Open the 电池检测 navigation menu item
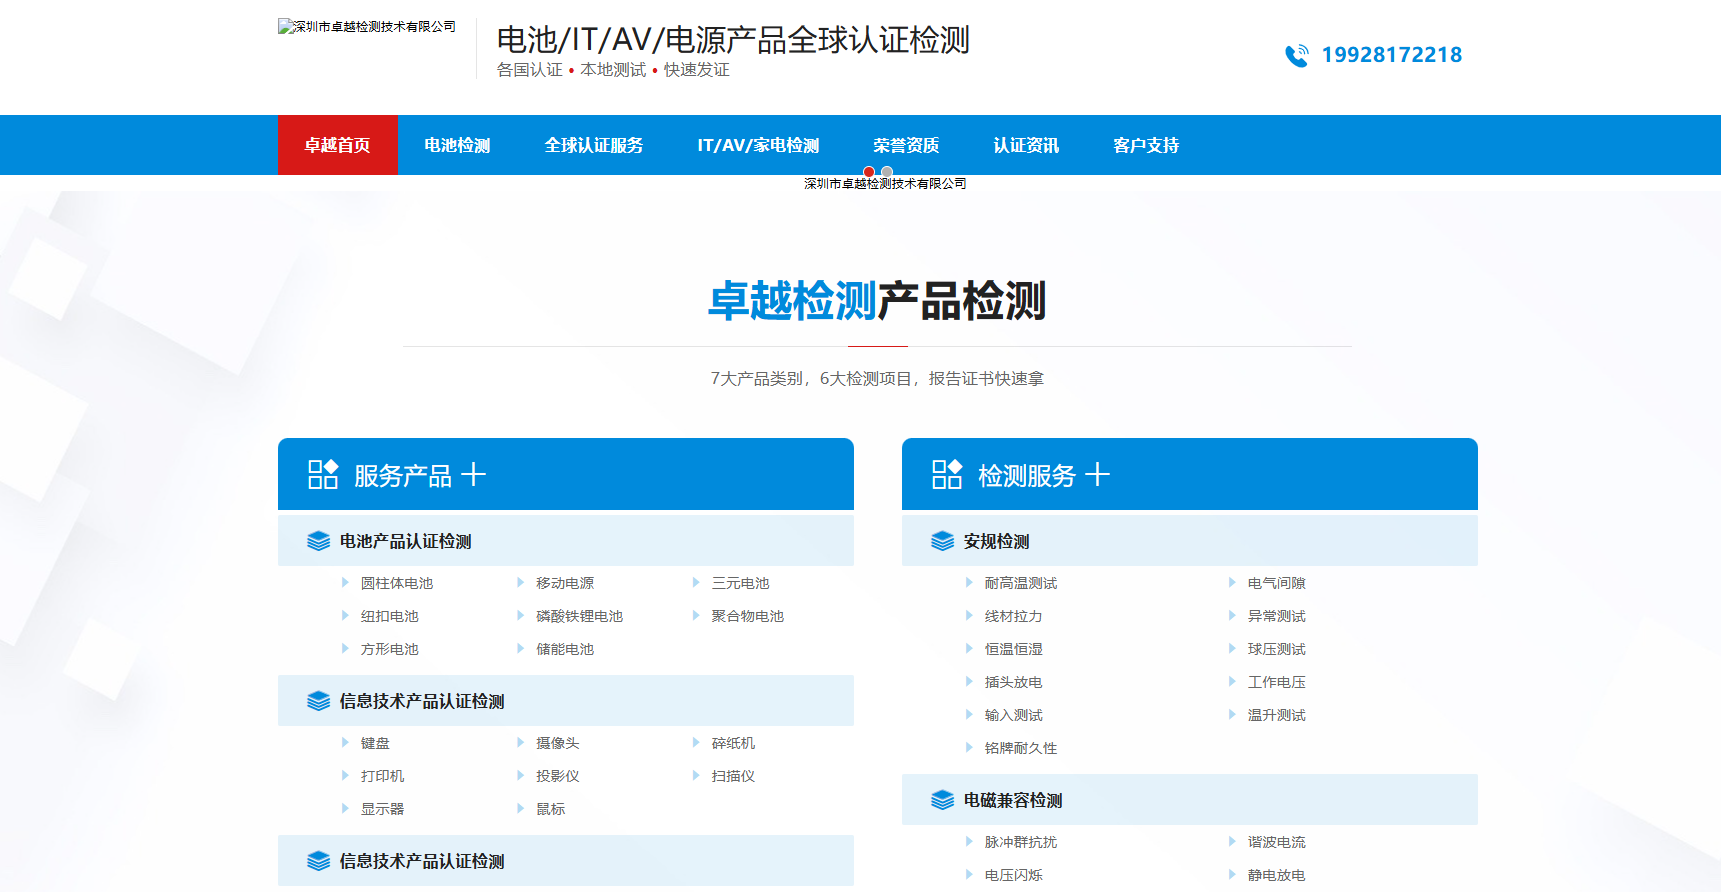Viewport: 1721px width, 892px height. coord(457,145)
